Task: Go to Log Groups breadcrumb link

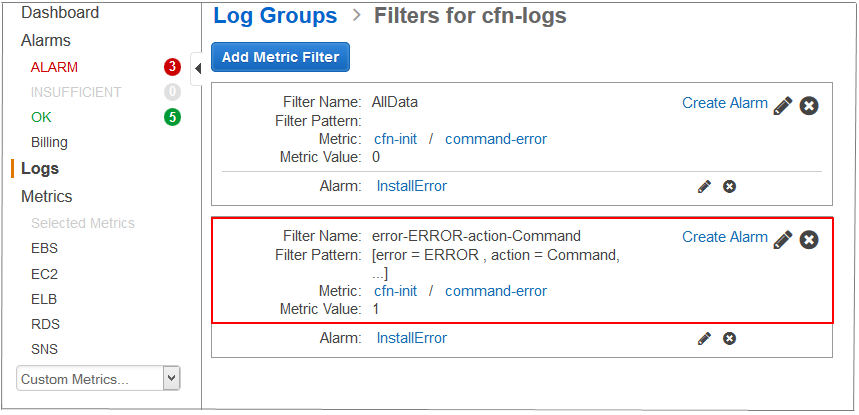Action: pos(275,16)
